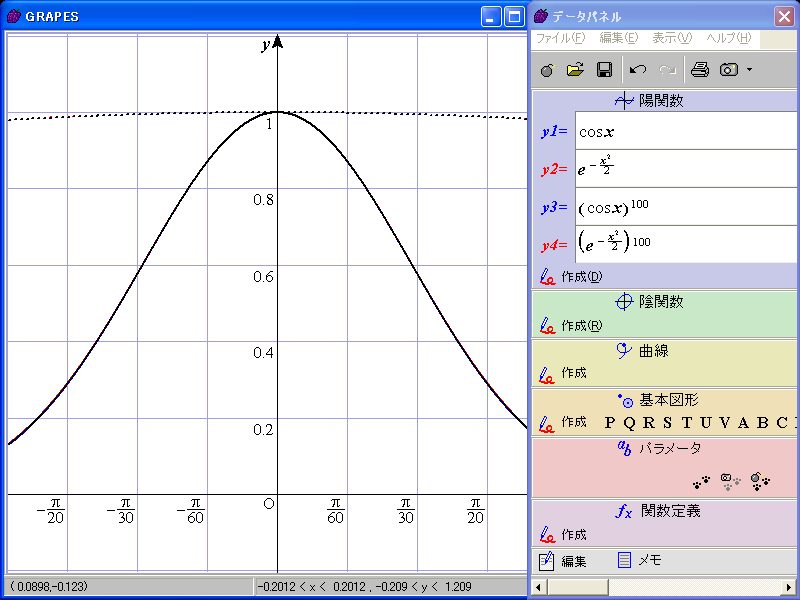Click the first paw-print parameter icon
Image resolution: width=800 pixels, height=600 pixels.
pos(702,481)
